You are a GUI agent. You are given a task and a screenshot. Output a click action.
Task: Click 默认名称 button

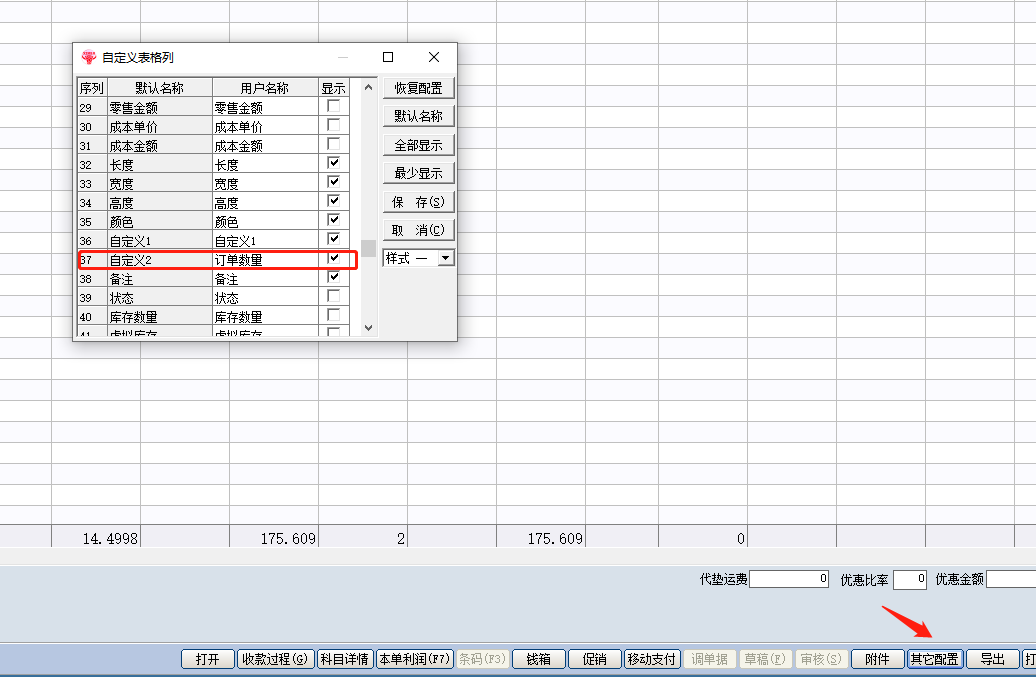click(x=418, y=116)
